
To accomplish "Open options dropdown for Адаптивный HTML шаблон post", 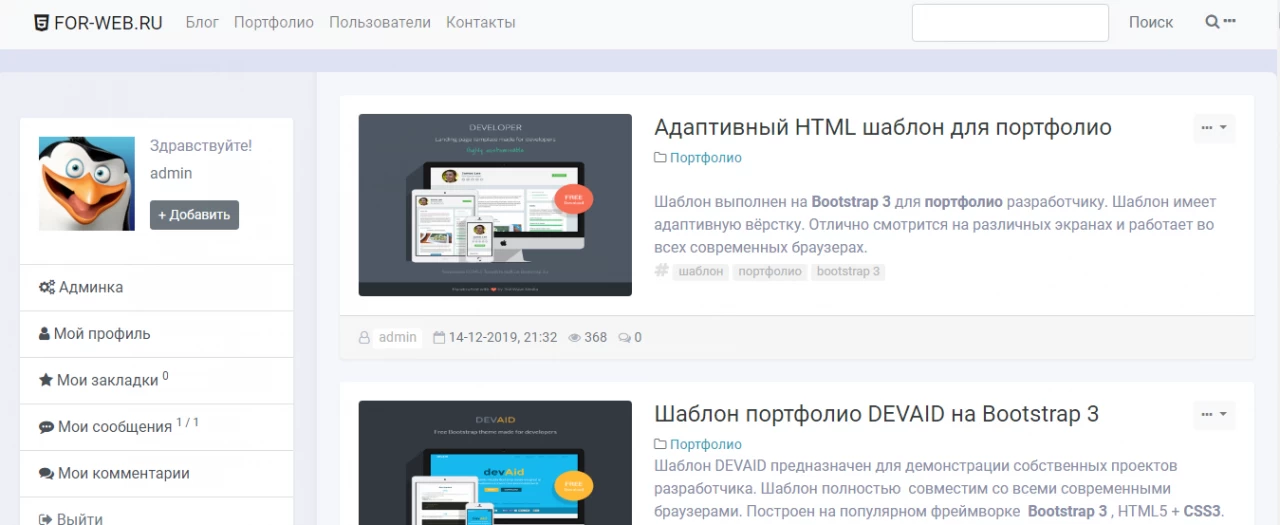I will 1214,128.
